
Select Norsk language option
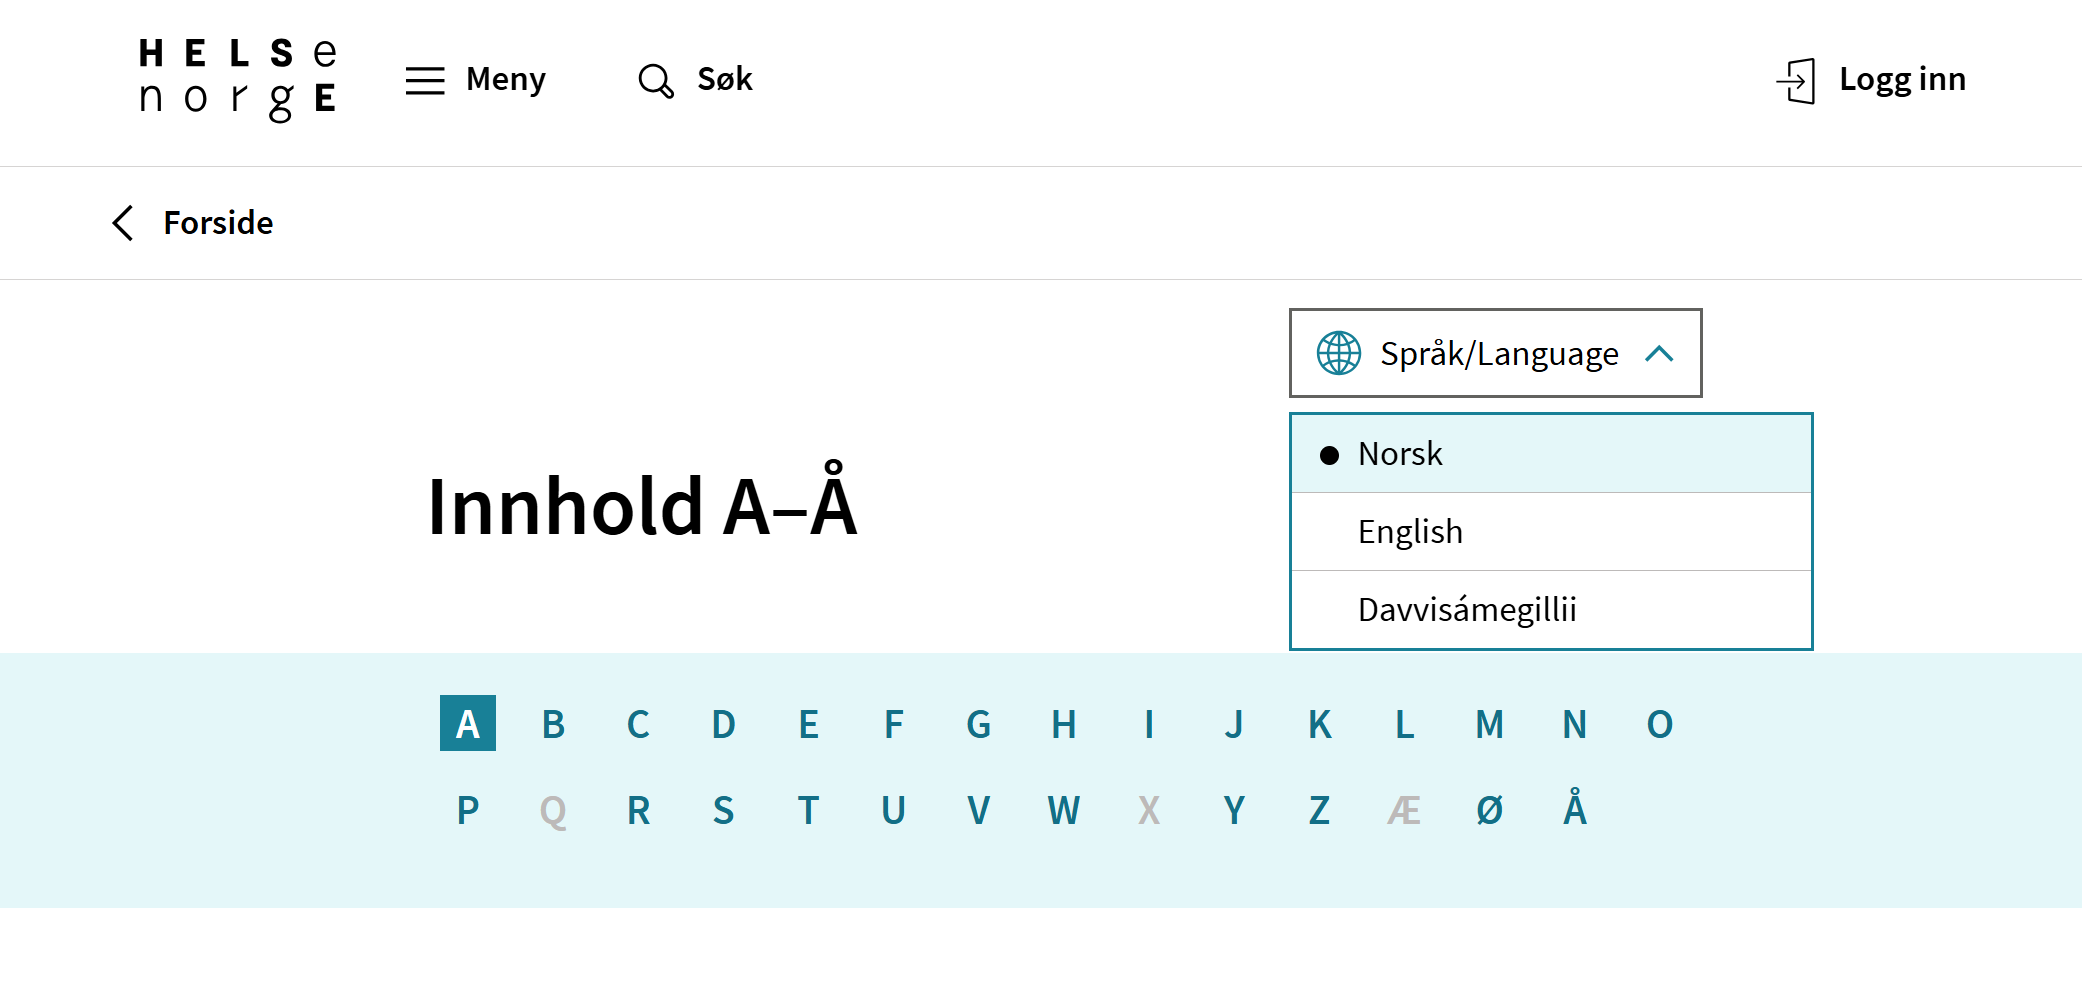(x=1400, y=454)
